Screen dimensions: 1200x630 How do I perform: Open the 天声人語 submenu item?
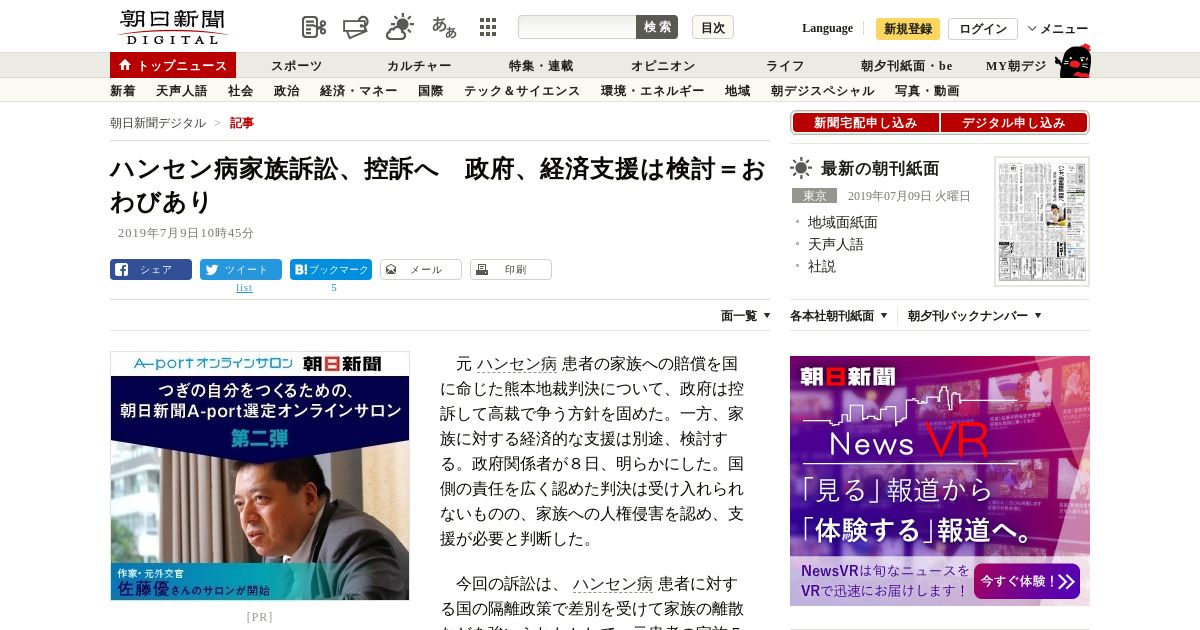[x=182, y=91]
